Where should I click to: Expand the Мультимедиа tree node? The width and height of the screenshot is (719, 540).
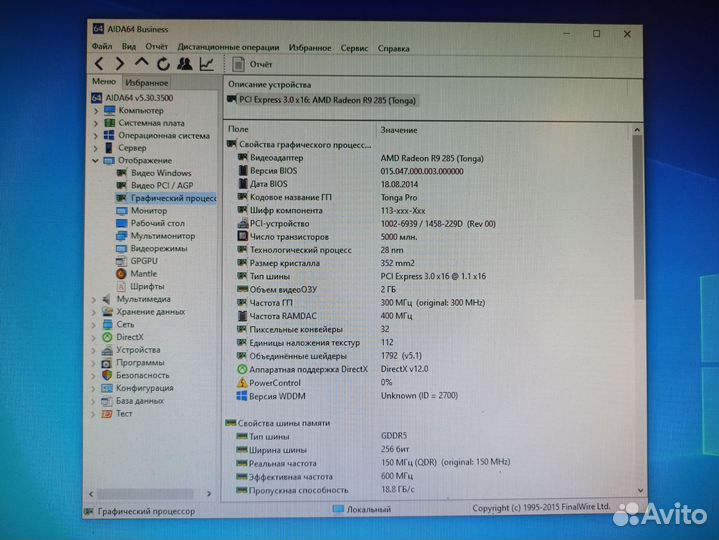(94, 299)
